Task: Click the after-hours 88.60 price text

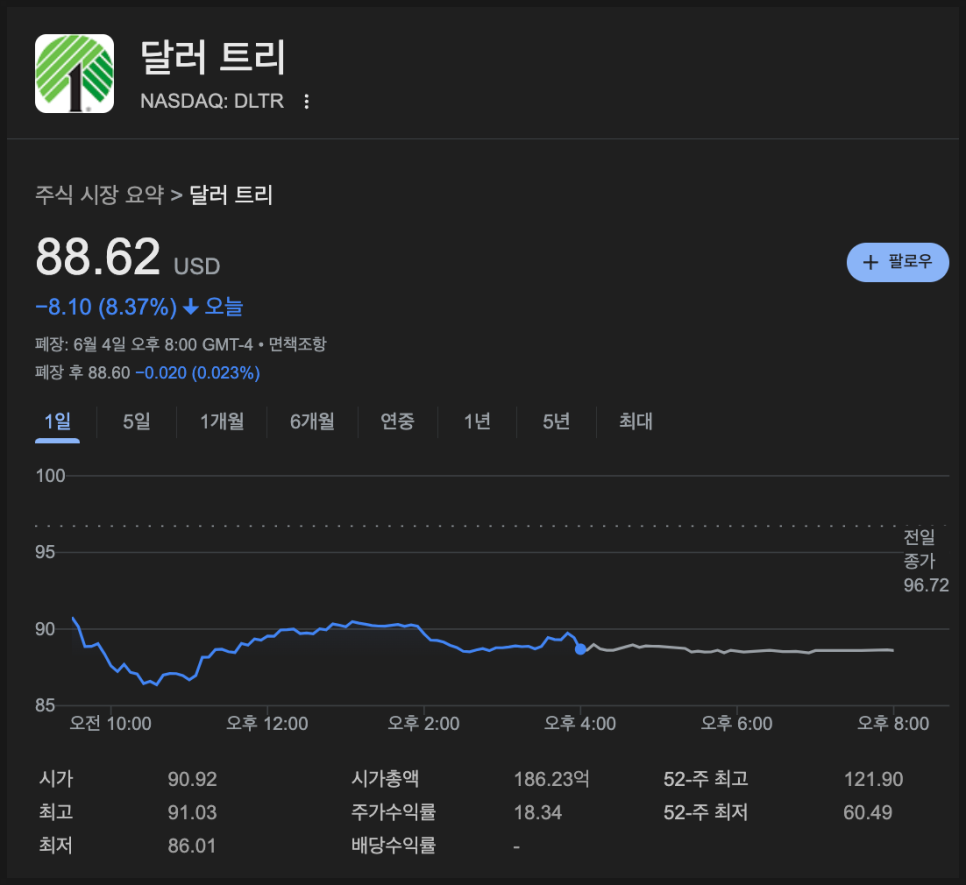Action: coord(109,373)
